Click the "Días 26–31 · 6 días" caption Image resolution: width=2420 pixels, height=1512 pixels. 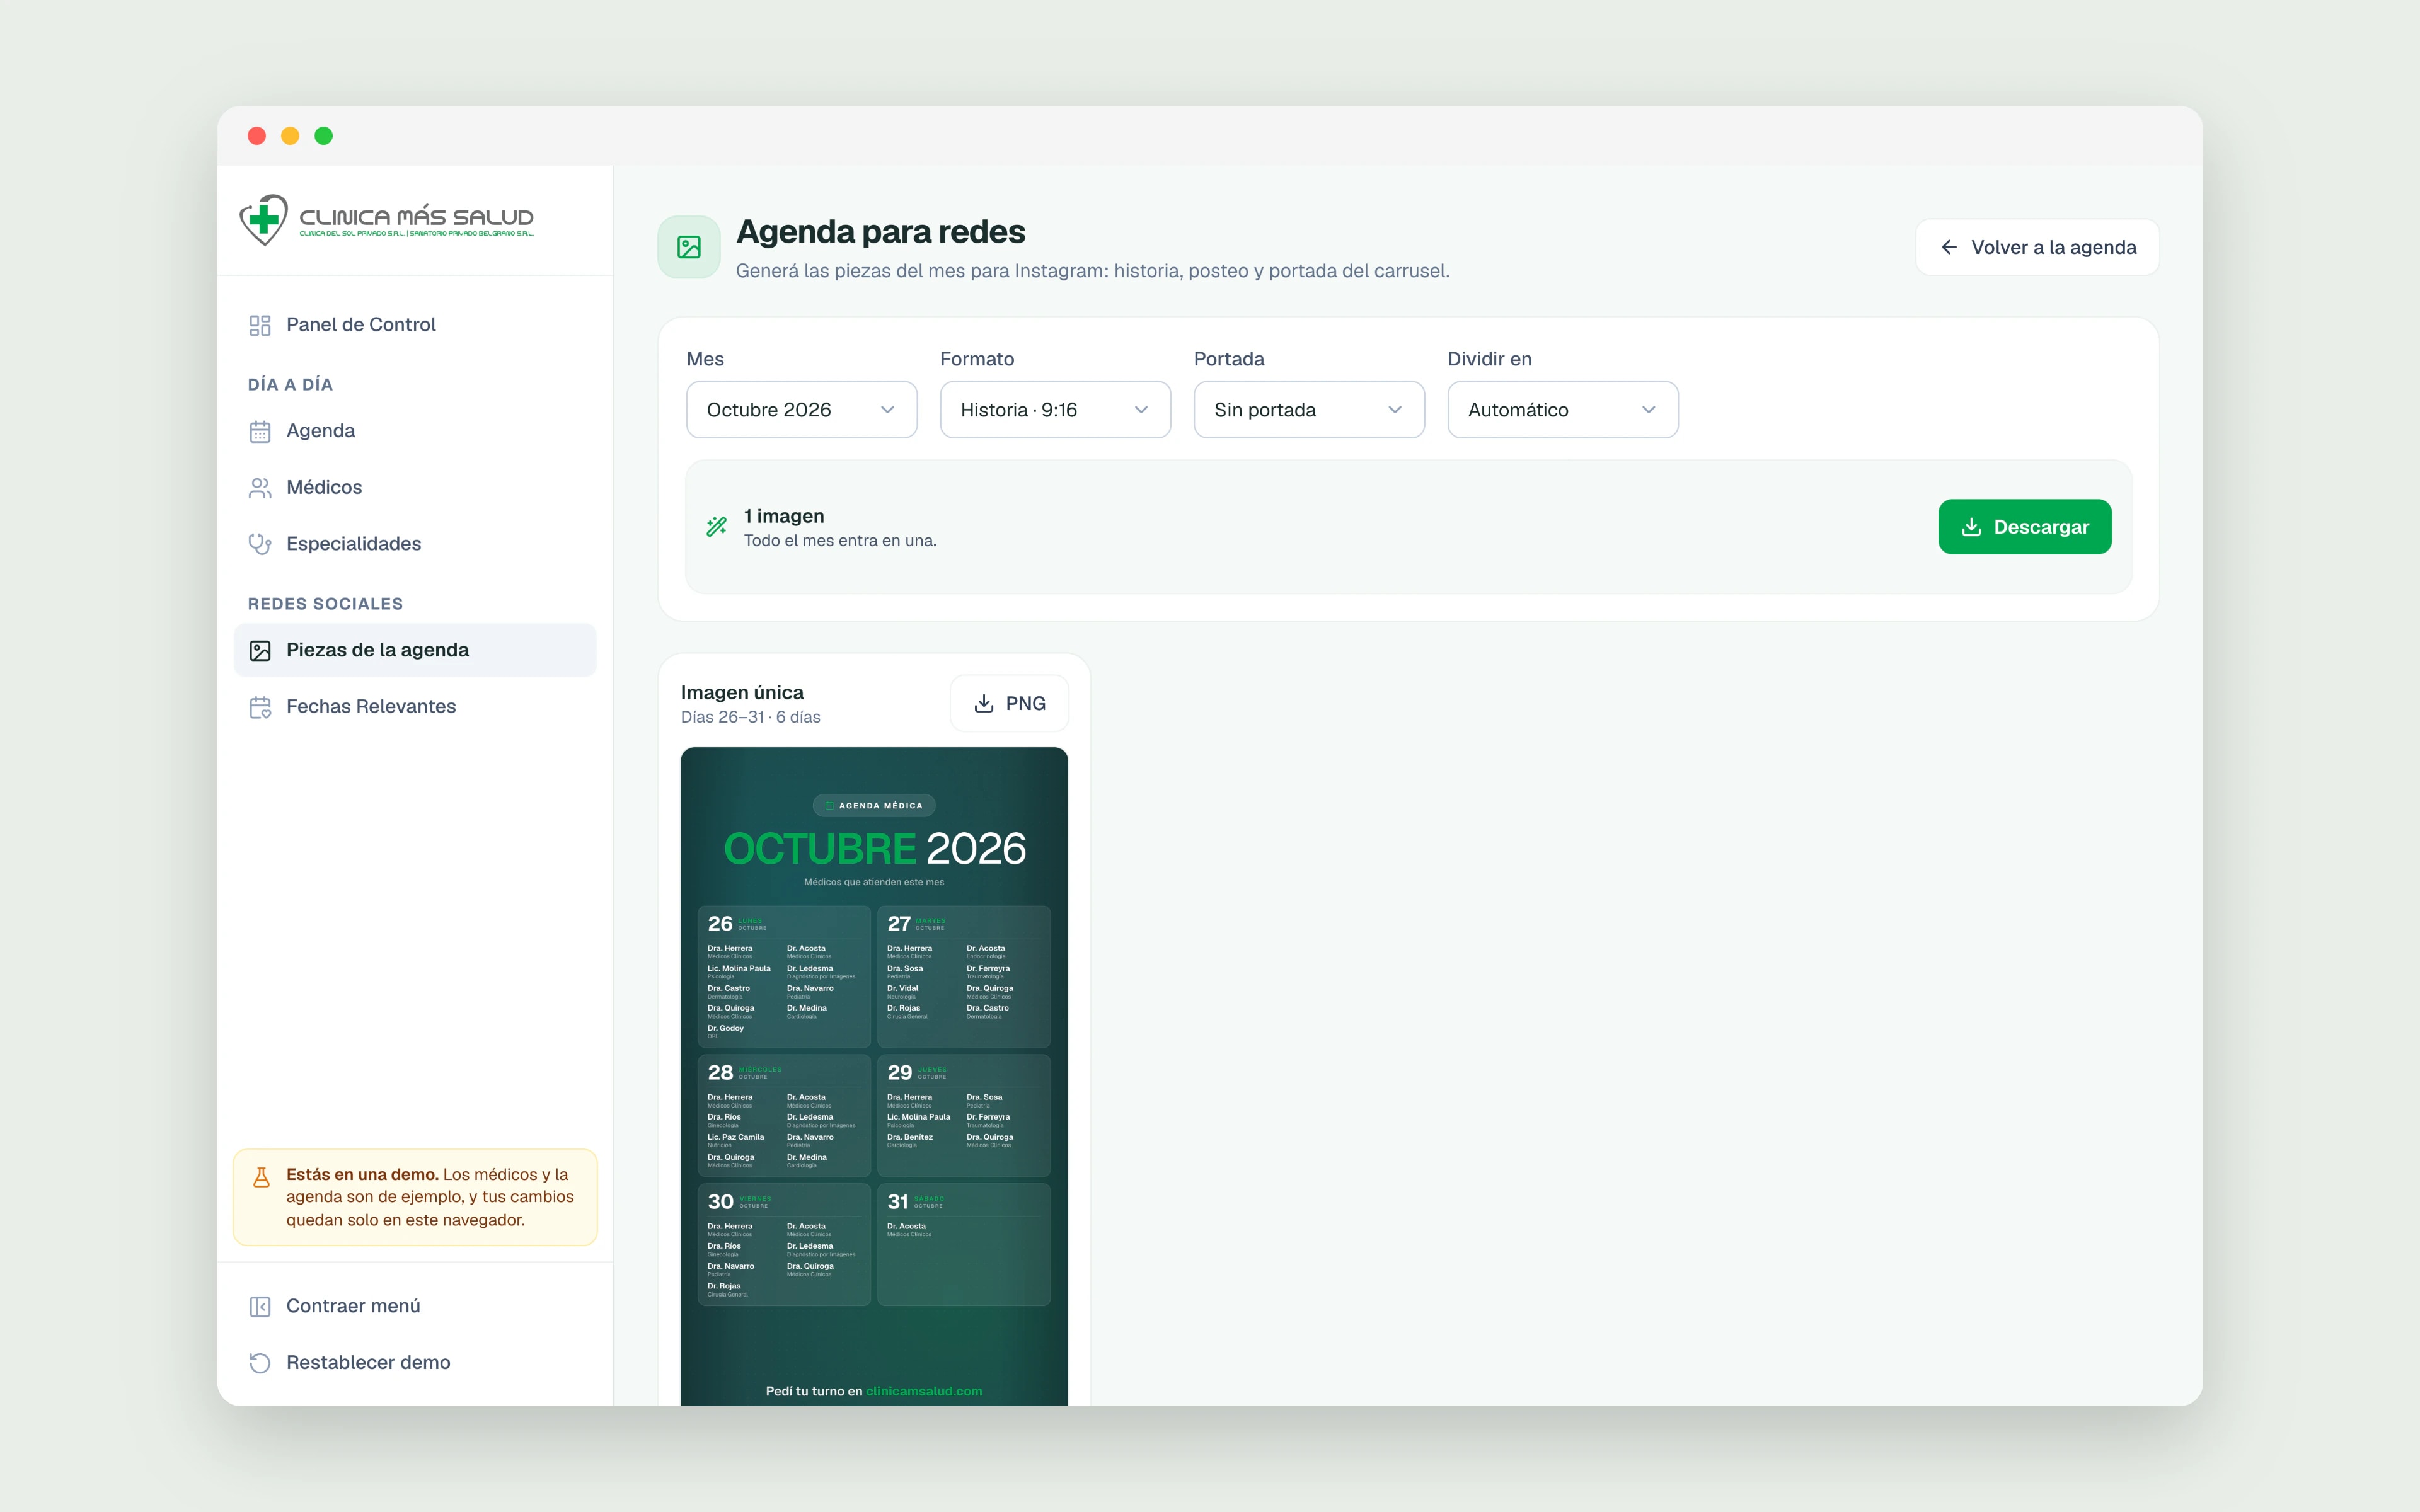pos(750,717)
